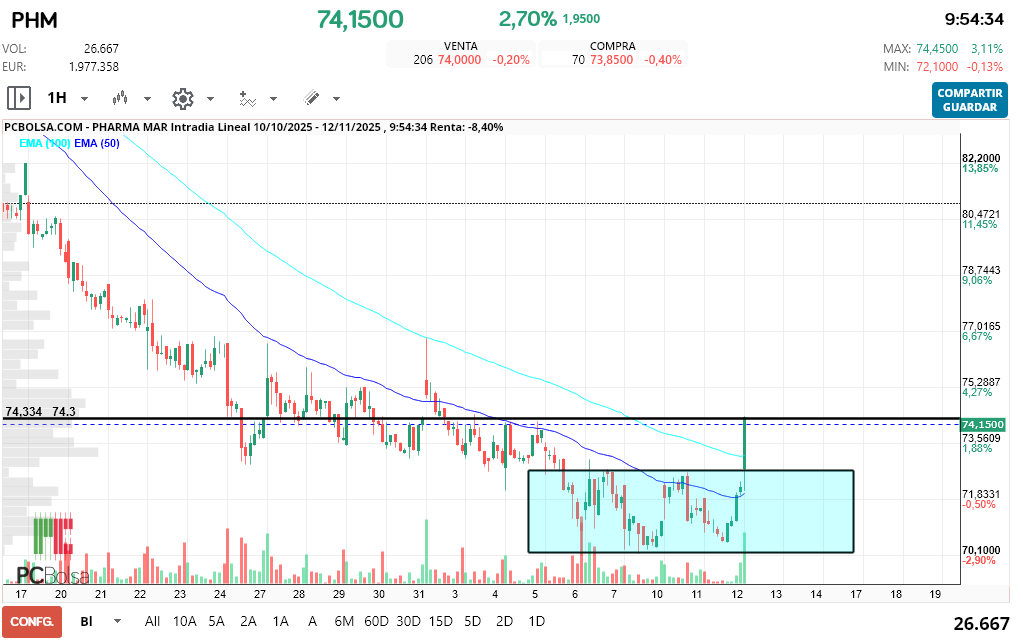Click the EMA (100) legend label
Screen dimensions: 1023x643
tap(44, 143)
